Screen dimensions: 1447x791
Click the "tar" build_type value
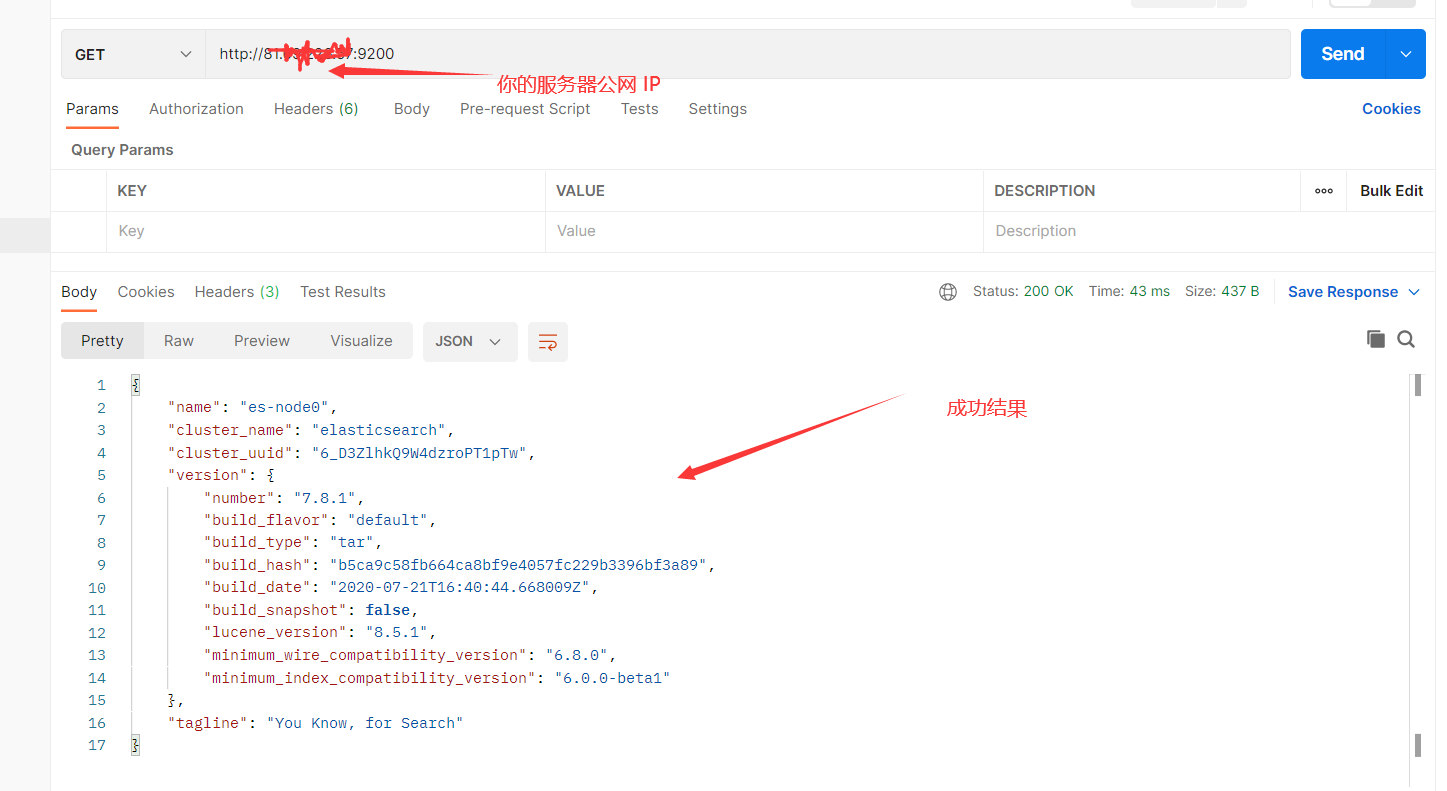(x=352, y=543)
